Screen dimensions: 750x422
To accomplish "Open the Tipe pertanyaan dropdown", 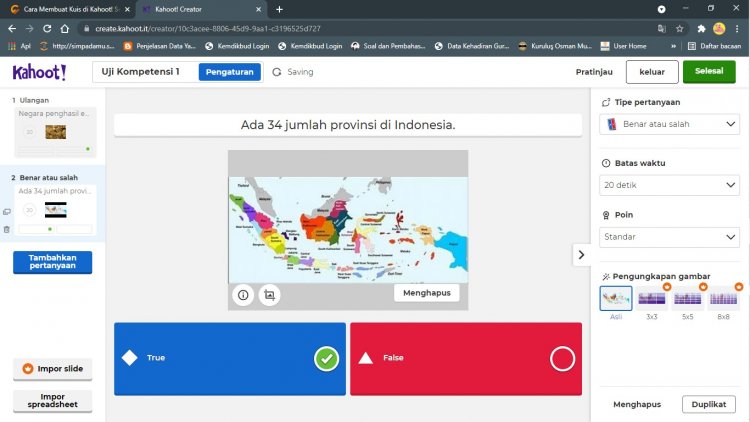I will tap(670, 124).
